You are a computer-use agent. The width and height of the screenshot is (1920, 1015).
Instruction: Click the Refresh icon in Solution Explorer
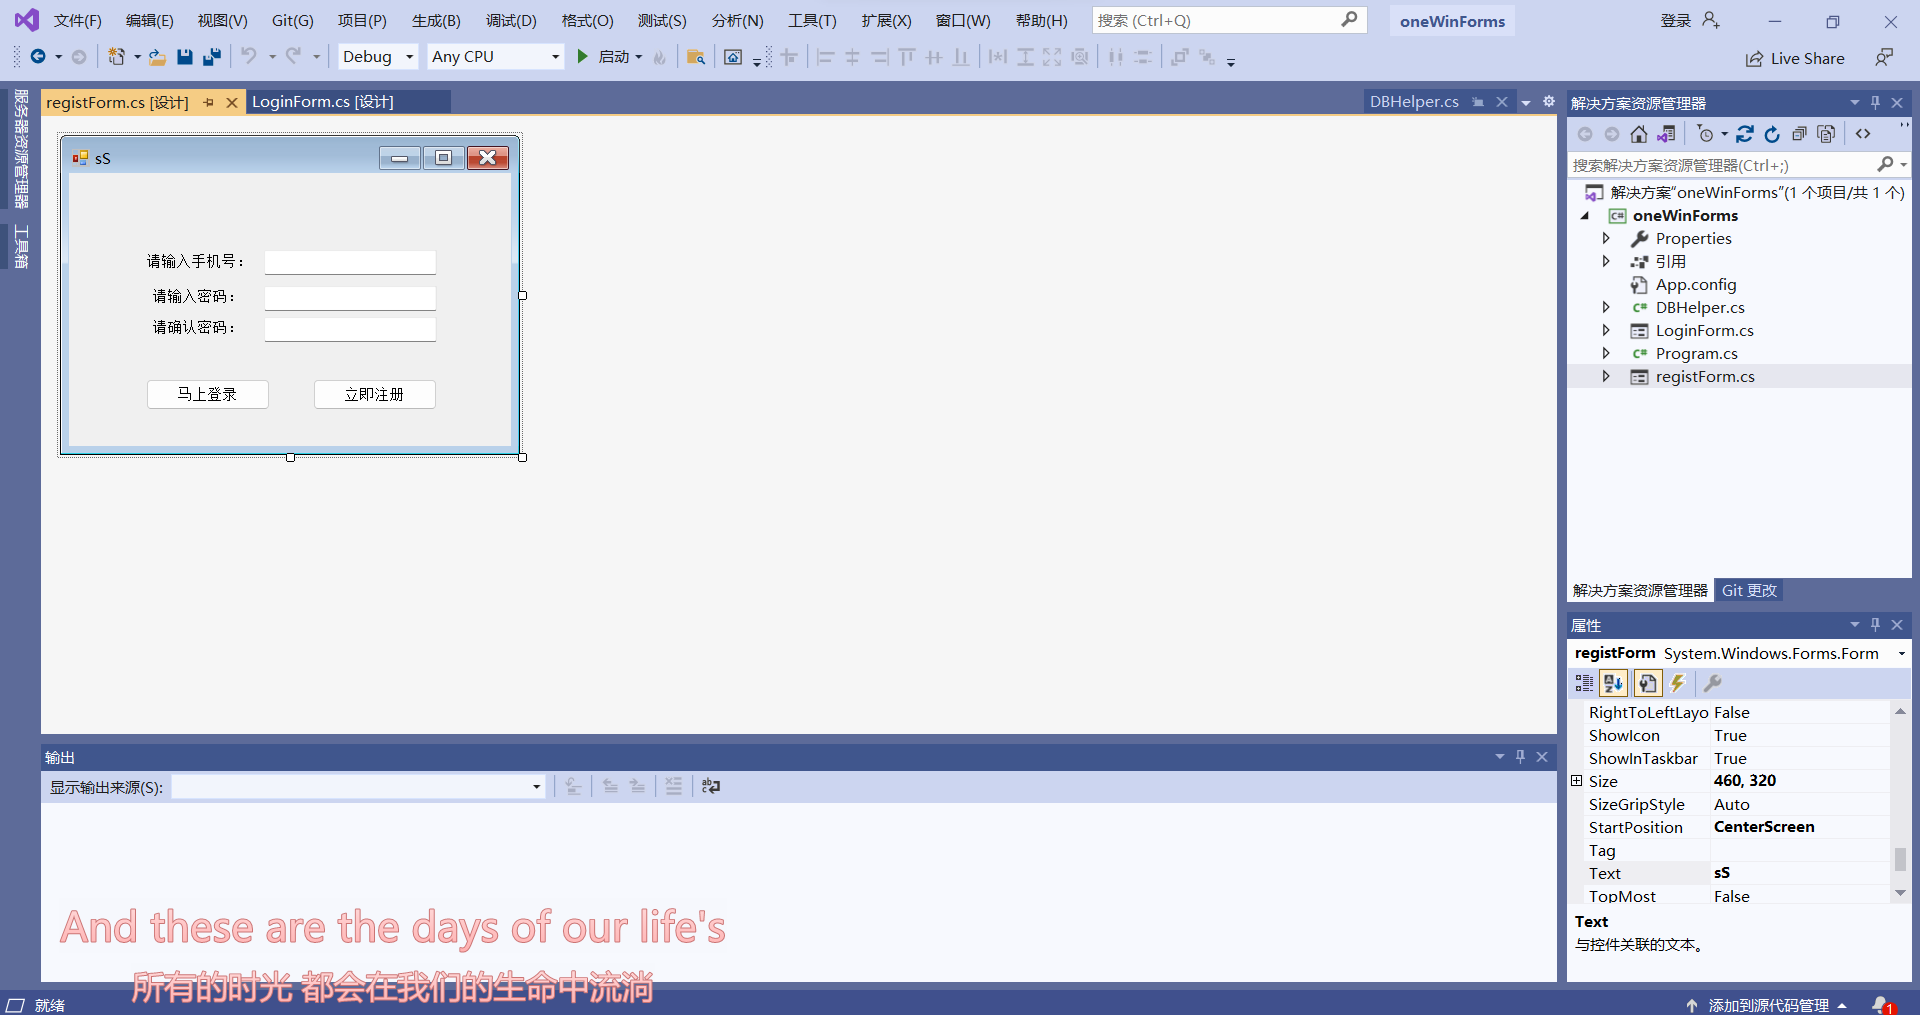1772,134
